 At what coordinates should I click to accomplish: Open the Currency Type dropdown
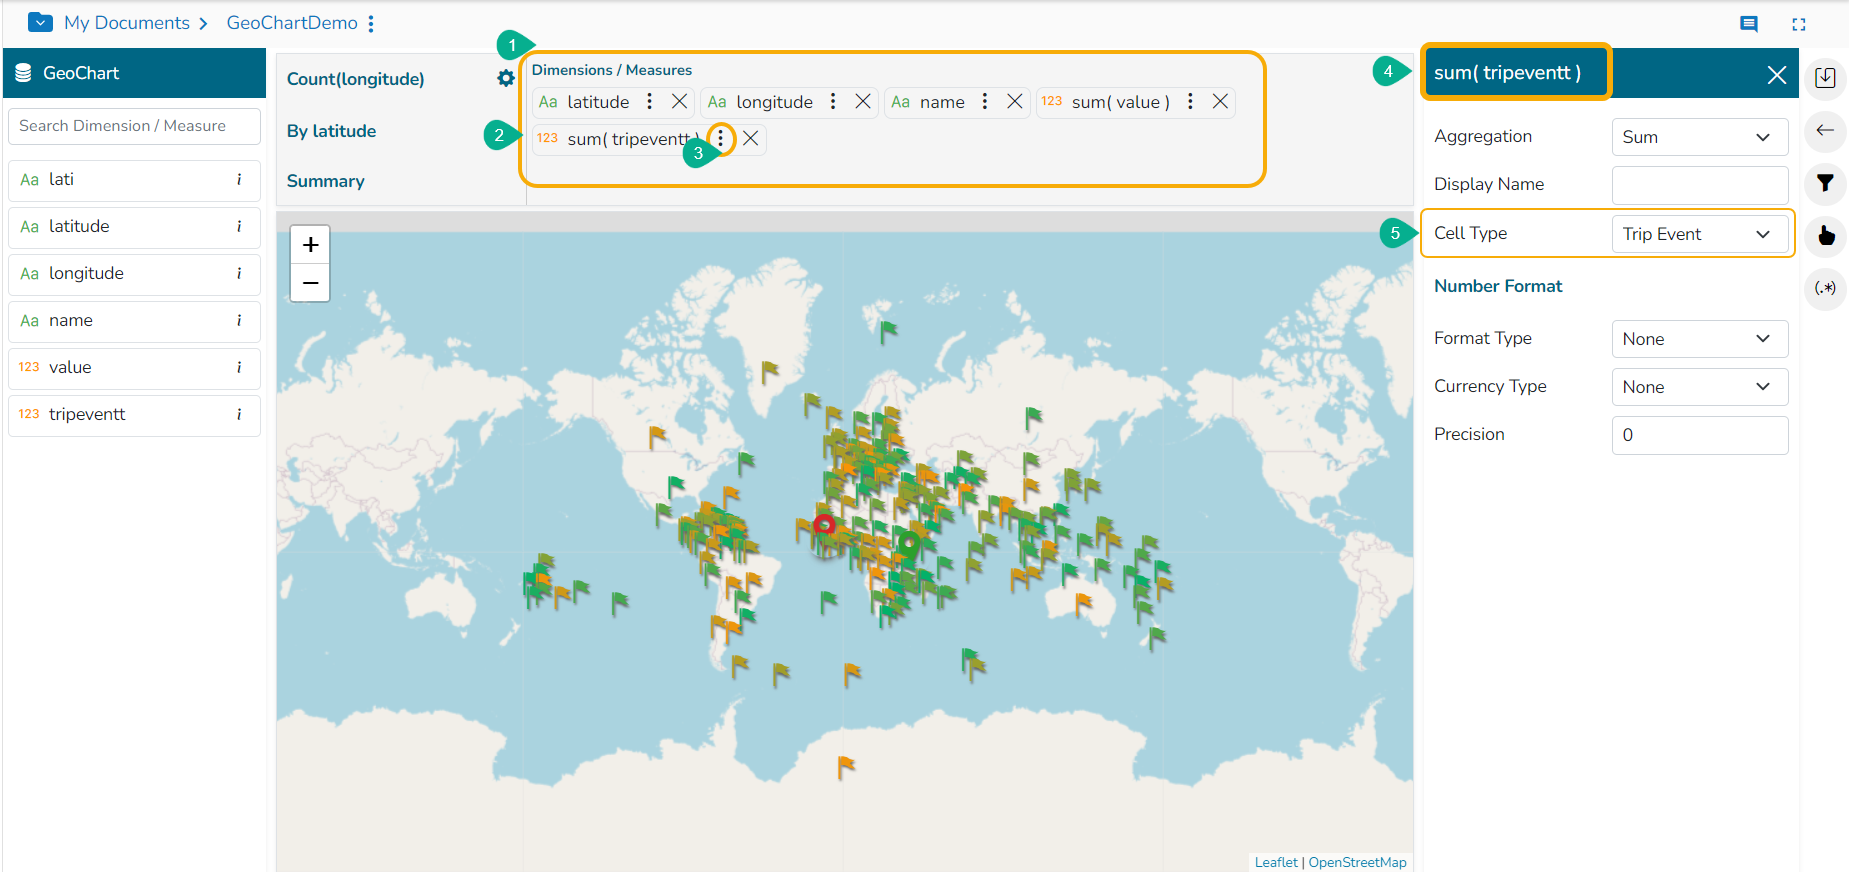[1699, 387]
